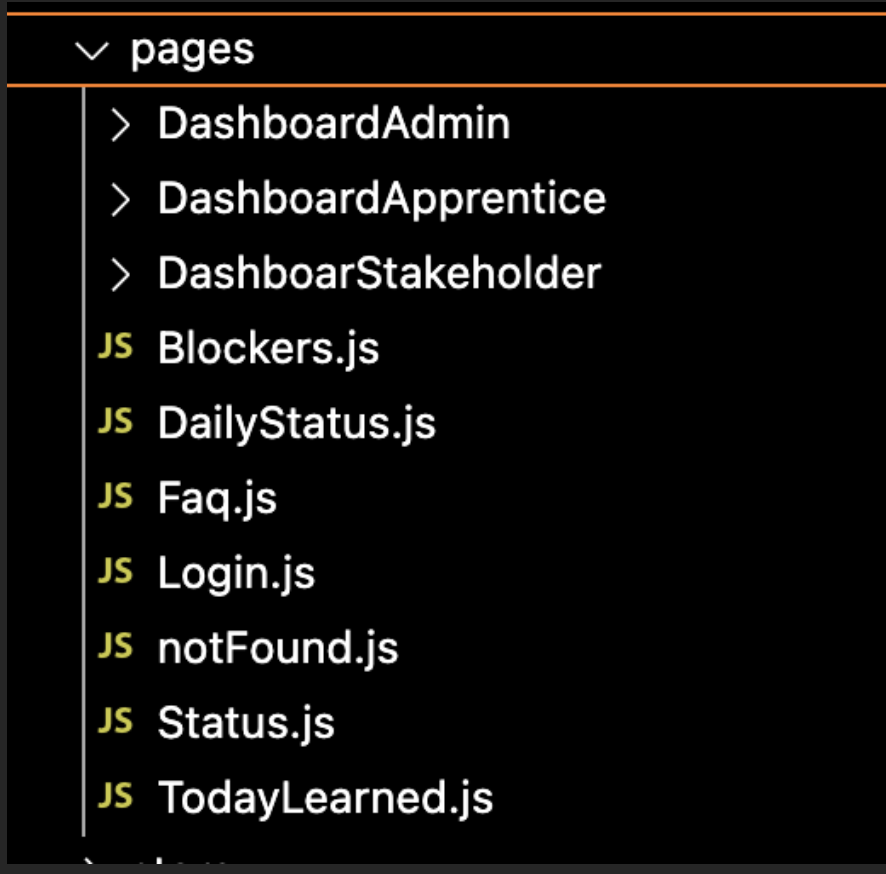The height and width of the screenshot is (874, 886).
Task: Collapse the pages folder using its chevron
Action: [x=93, y=50]
